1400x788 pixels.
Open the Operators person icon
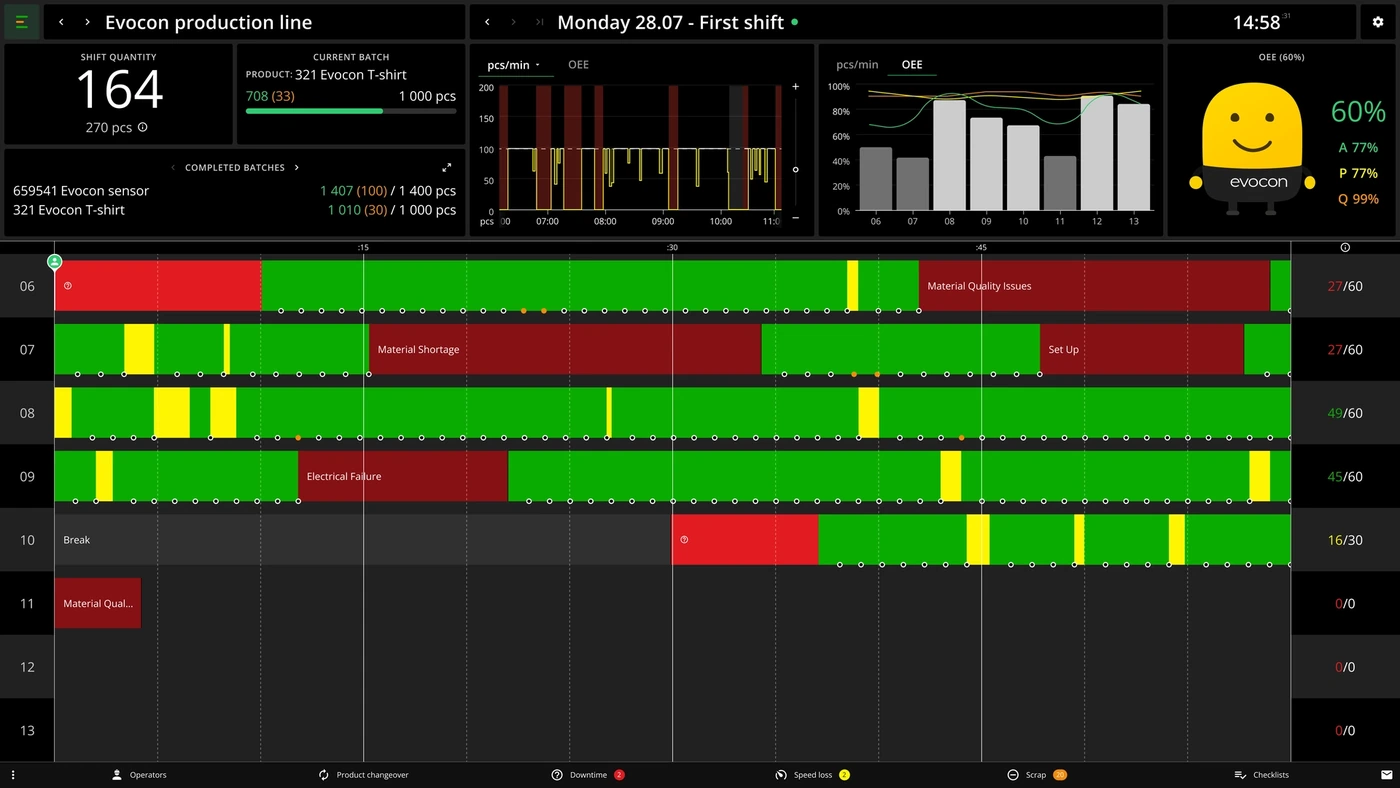pyautogui.click(x=117, y=775)
